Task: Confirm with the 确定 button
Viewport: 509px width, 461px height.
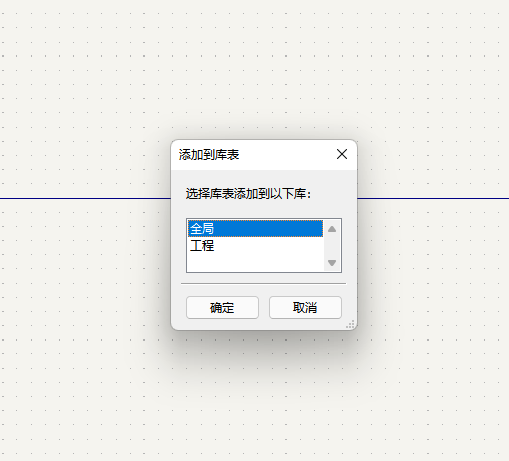Action: tap(222, 307)
